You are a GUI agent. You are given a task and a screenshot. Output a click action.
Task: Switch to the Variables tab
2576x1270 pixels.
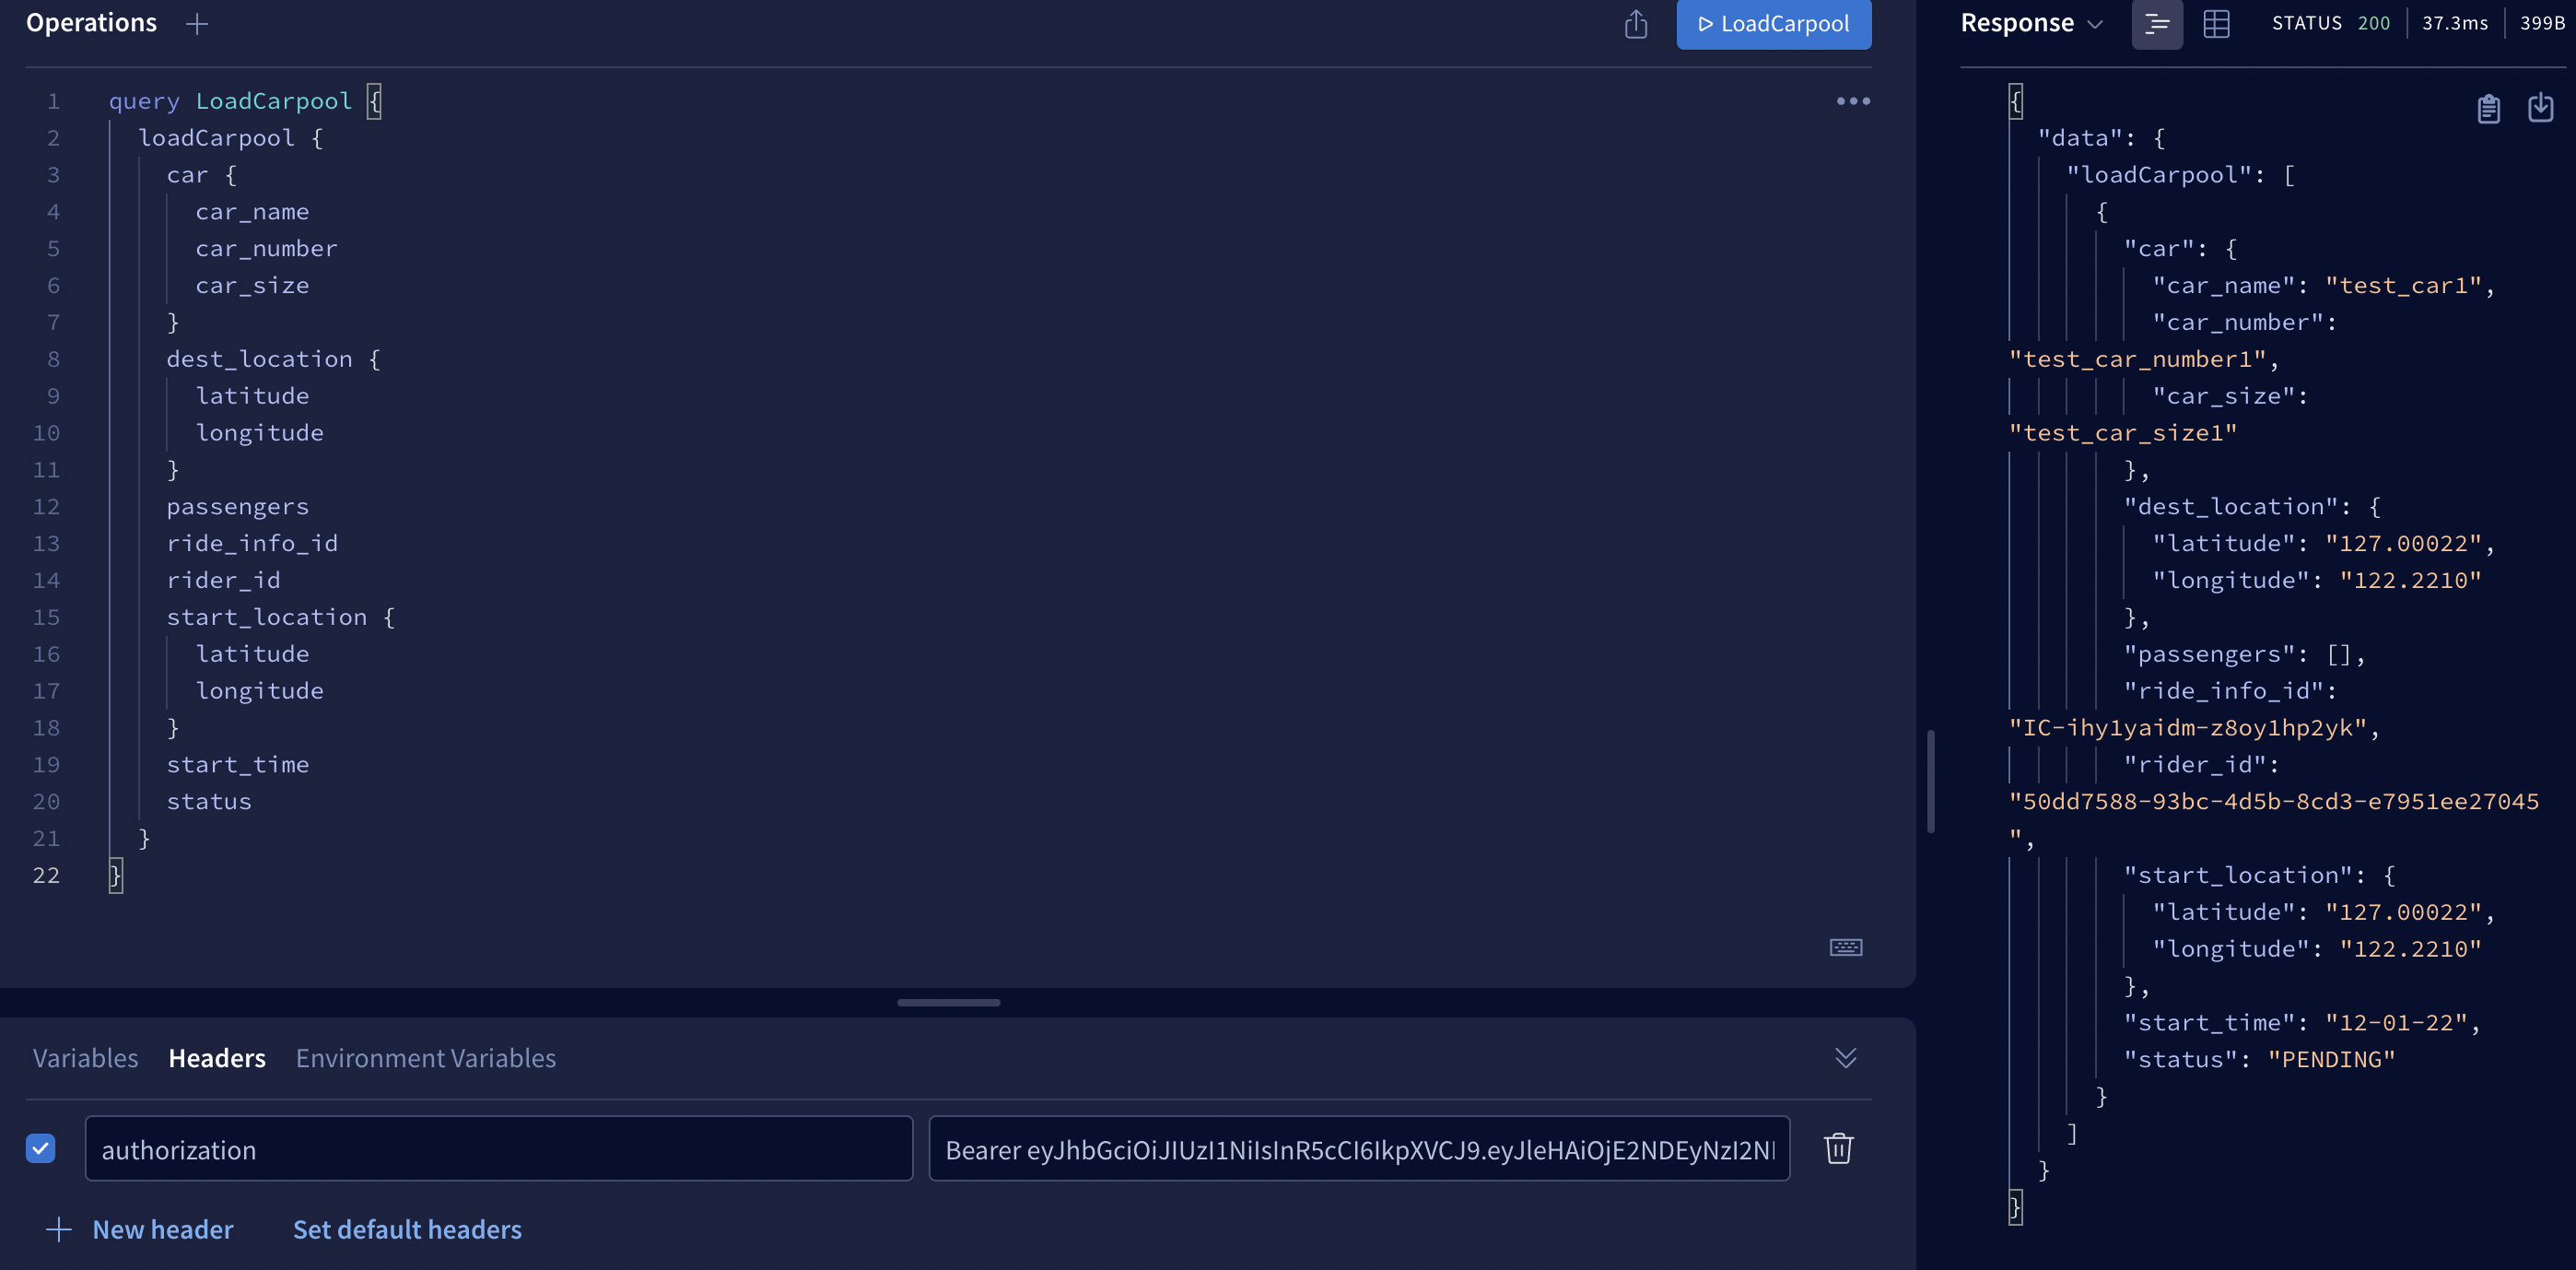point(85,1058)
